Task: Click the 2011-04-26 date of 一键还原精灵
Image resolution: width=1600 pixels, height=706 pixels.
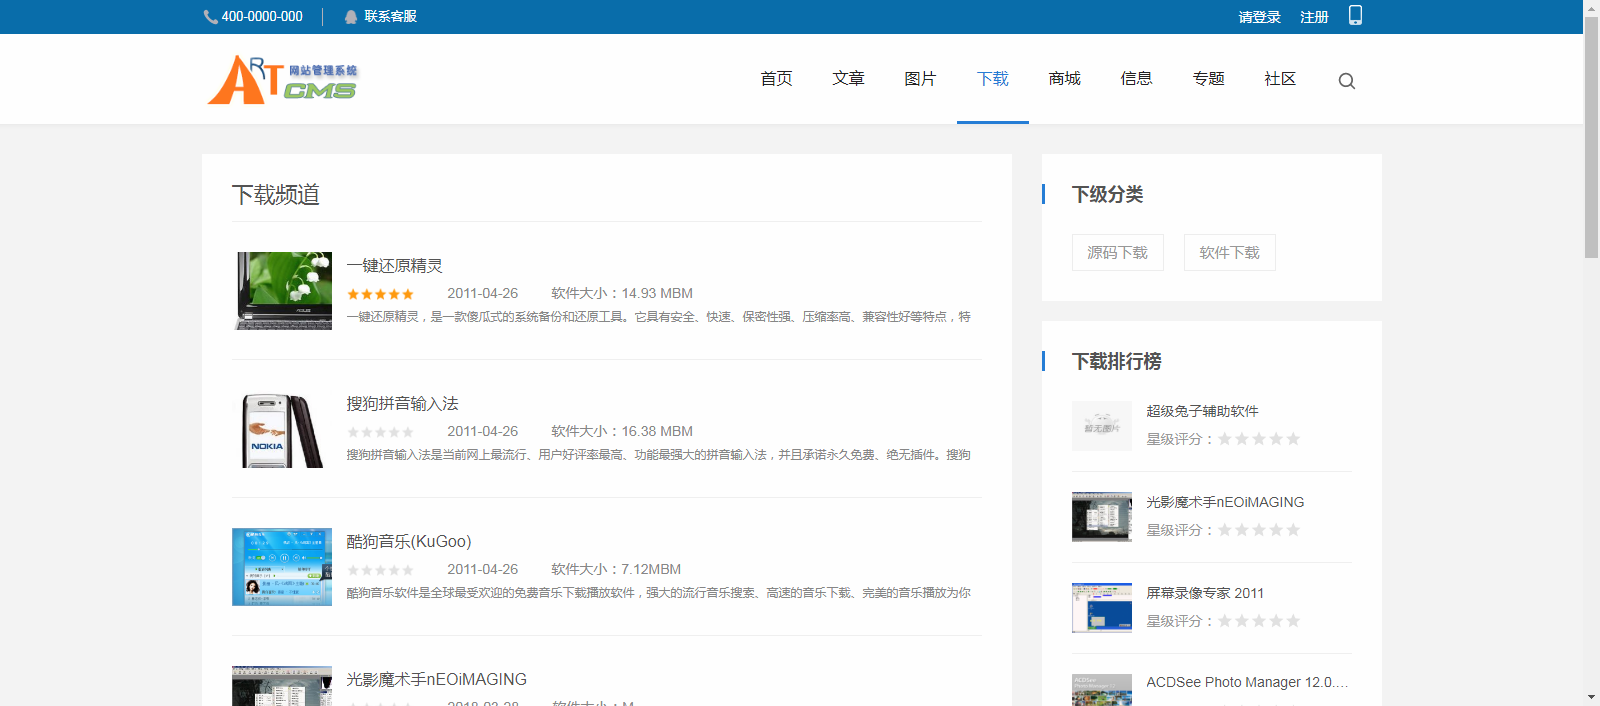Action: pos(483,294)
